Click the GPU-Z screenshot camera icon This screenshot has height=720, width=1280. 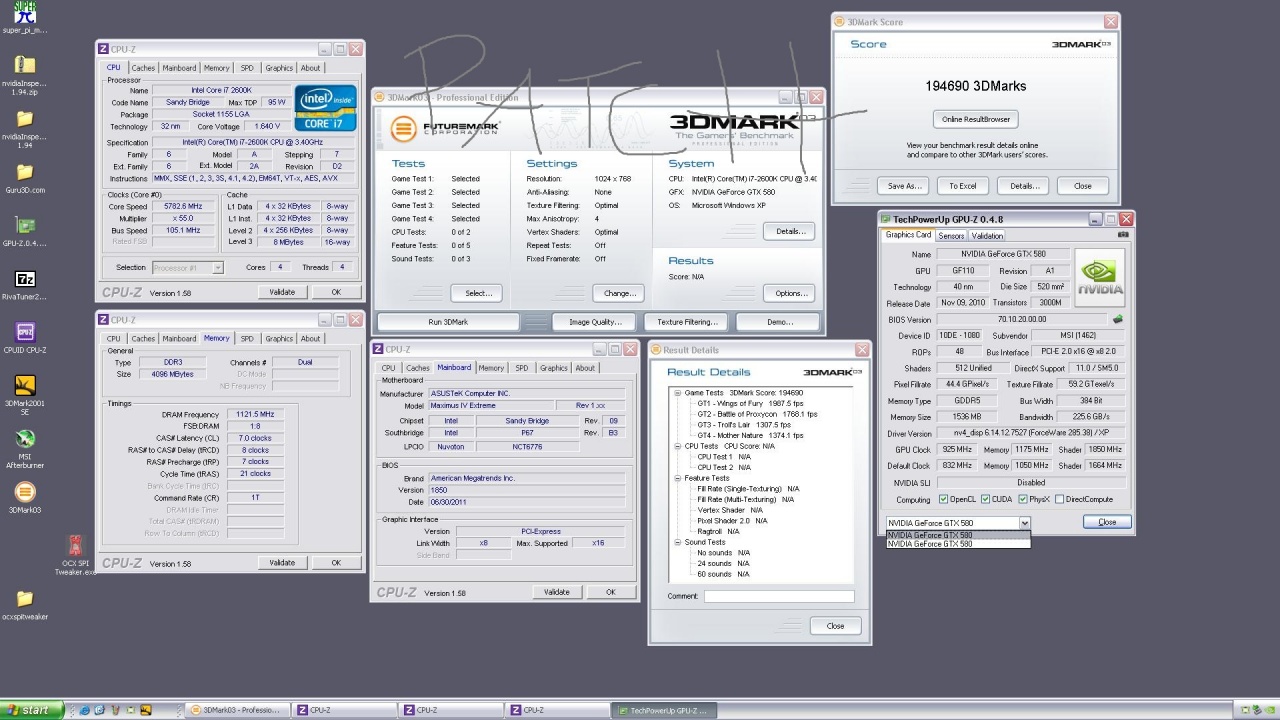click(1123, 235)
